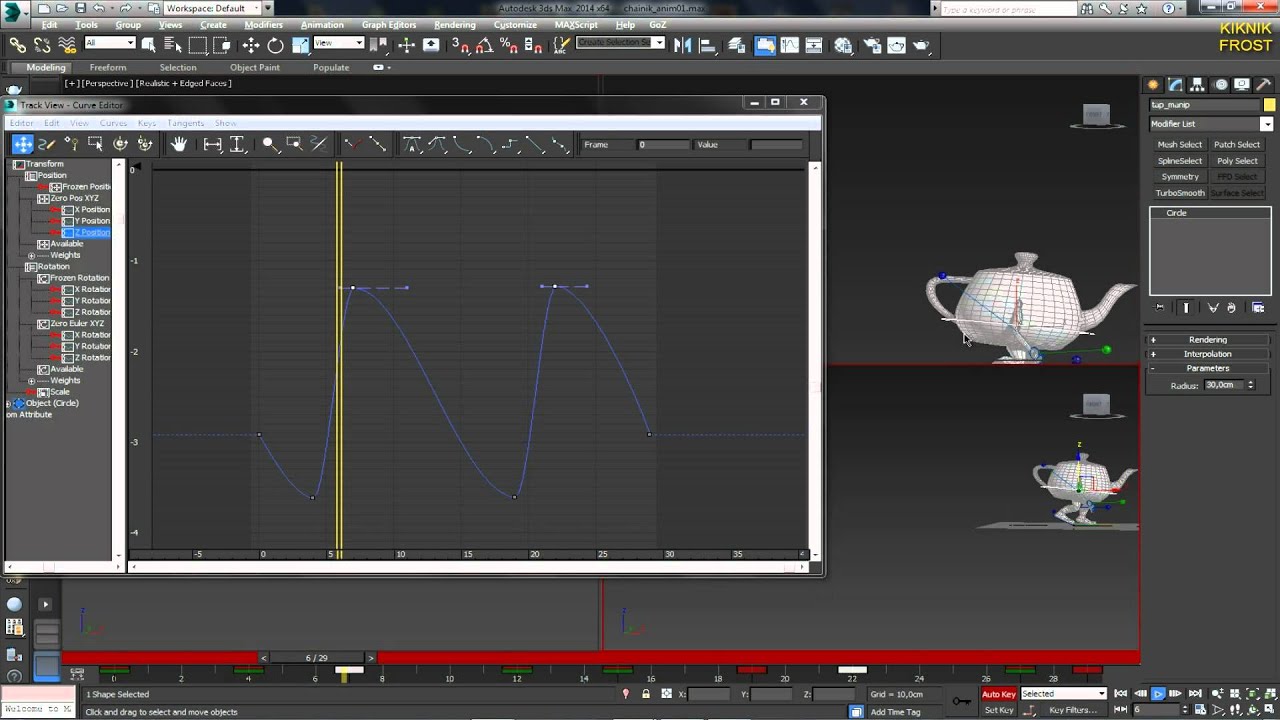The height and width of the screenshot is (720, 1280).
Task: Activate the Pan hand tool in Curve Editor
Action: click(x=178, y=144)
